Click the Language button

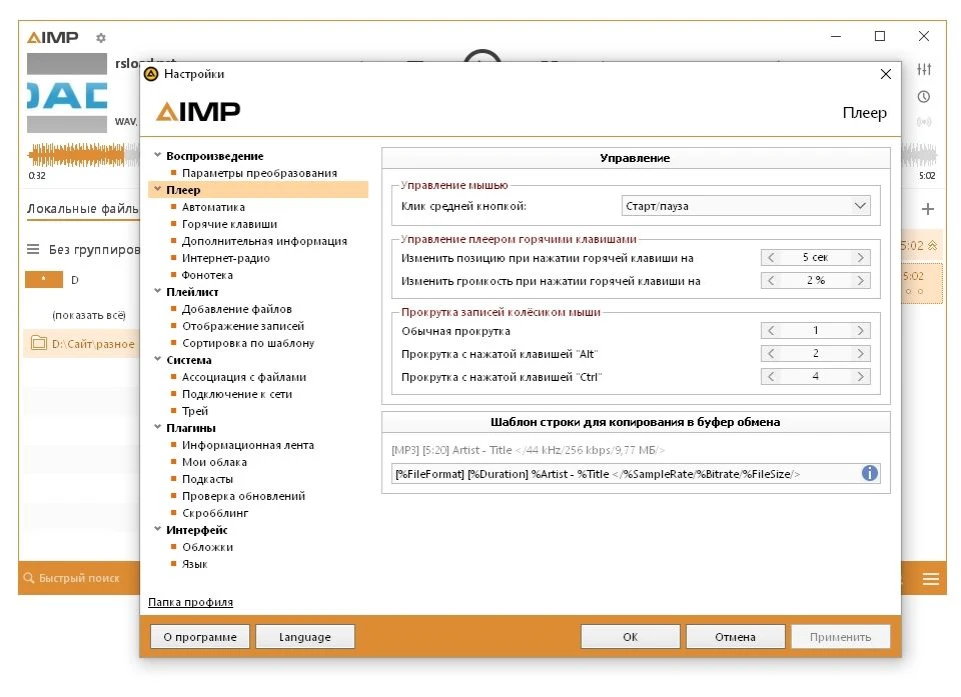pos(305,637)
